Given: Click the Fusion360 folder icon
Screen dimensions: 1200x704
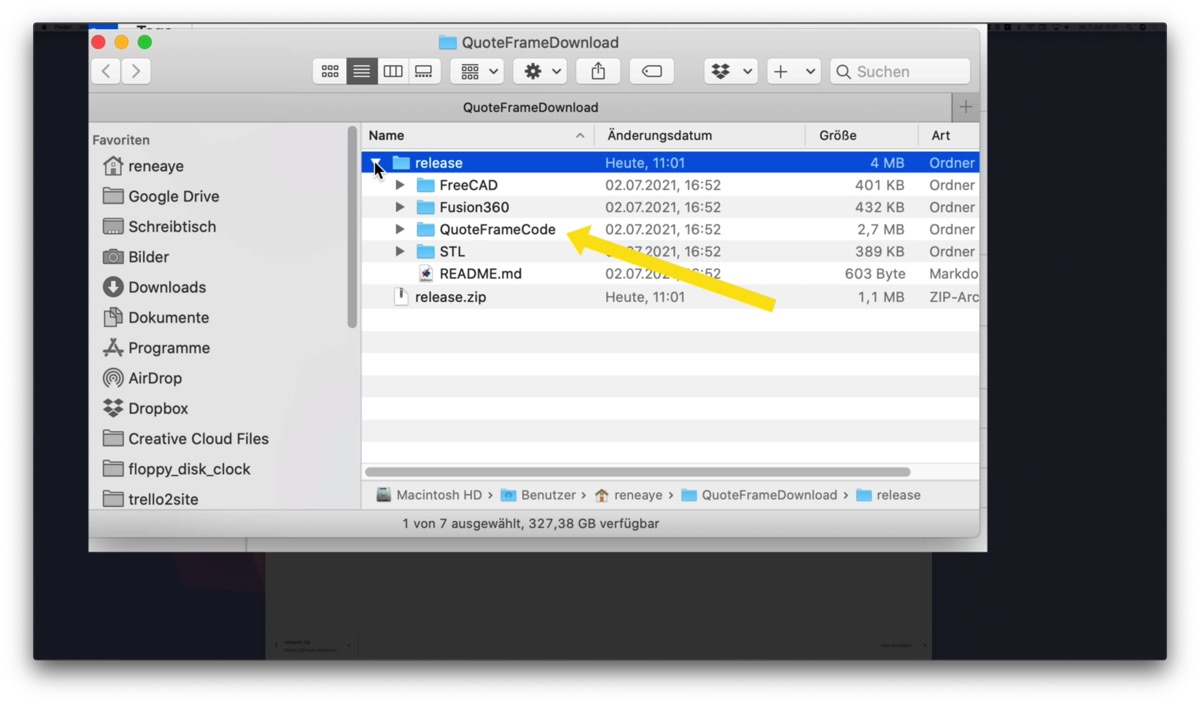Looking at the screenshot, I should [425, 207].
